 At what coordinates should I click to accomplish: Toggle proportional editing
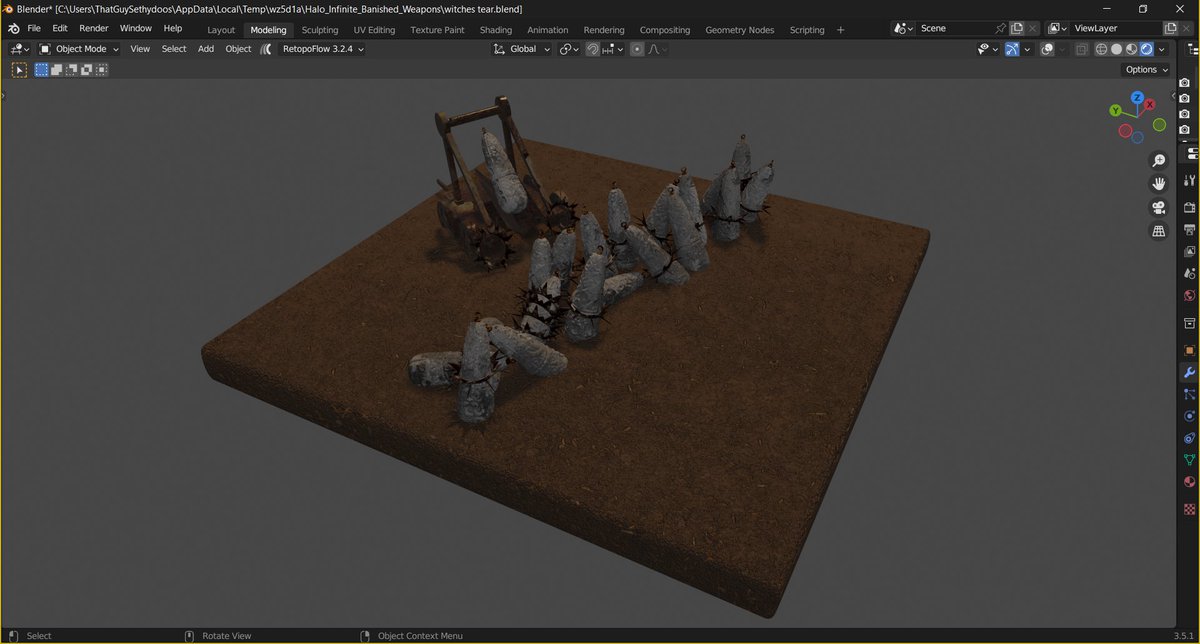tap(637, 49)
